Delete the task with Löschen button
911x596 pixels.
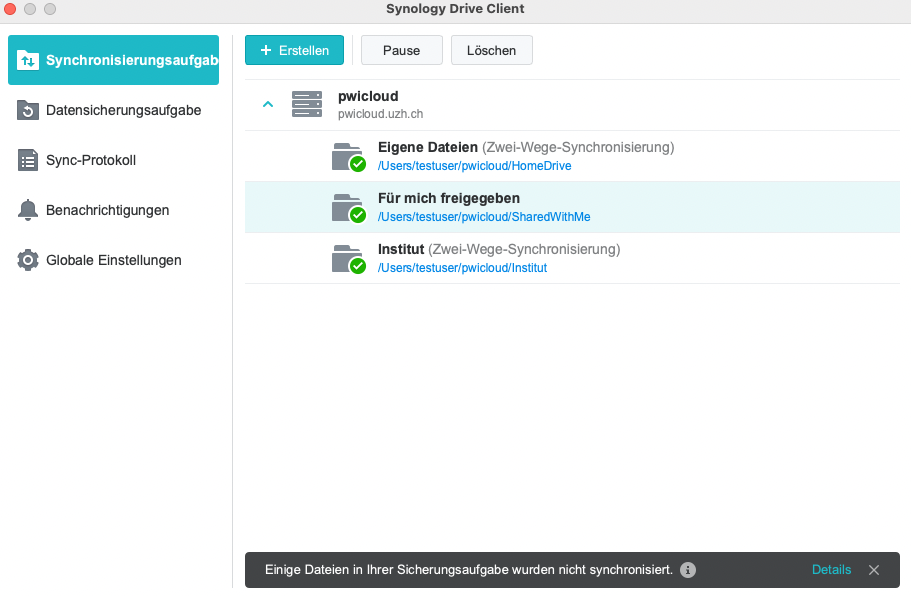tap(492, 51)
